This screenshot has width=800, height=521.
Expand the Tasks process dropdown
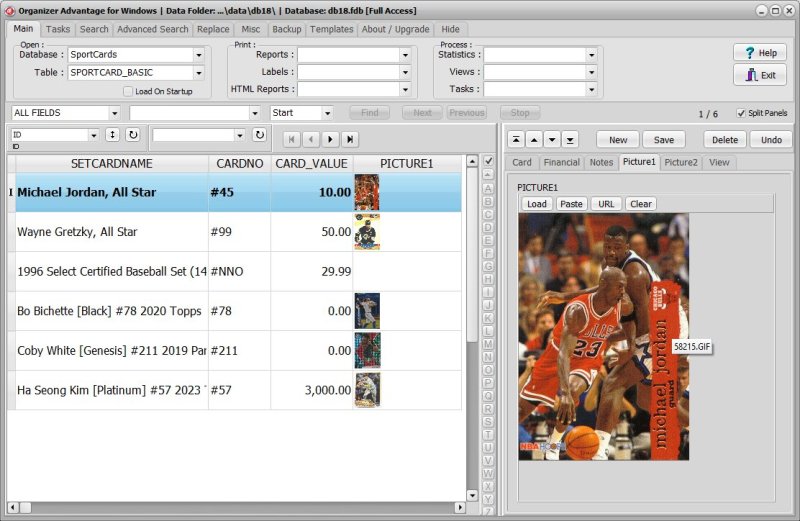(591, 89)
